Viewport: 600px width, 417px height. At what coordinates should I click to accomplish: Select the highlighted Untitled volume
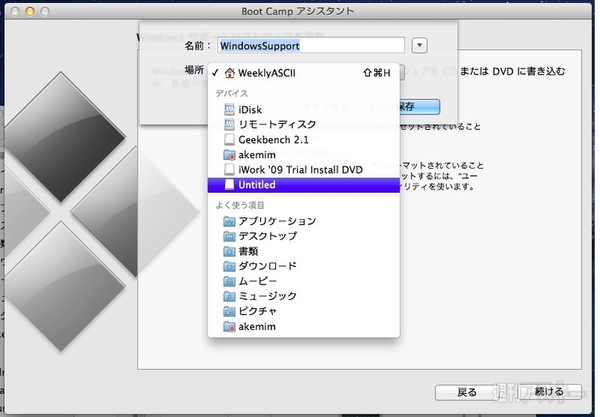click(x=304, y=185)
